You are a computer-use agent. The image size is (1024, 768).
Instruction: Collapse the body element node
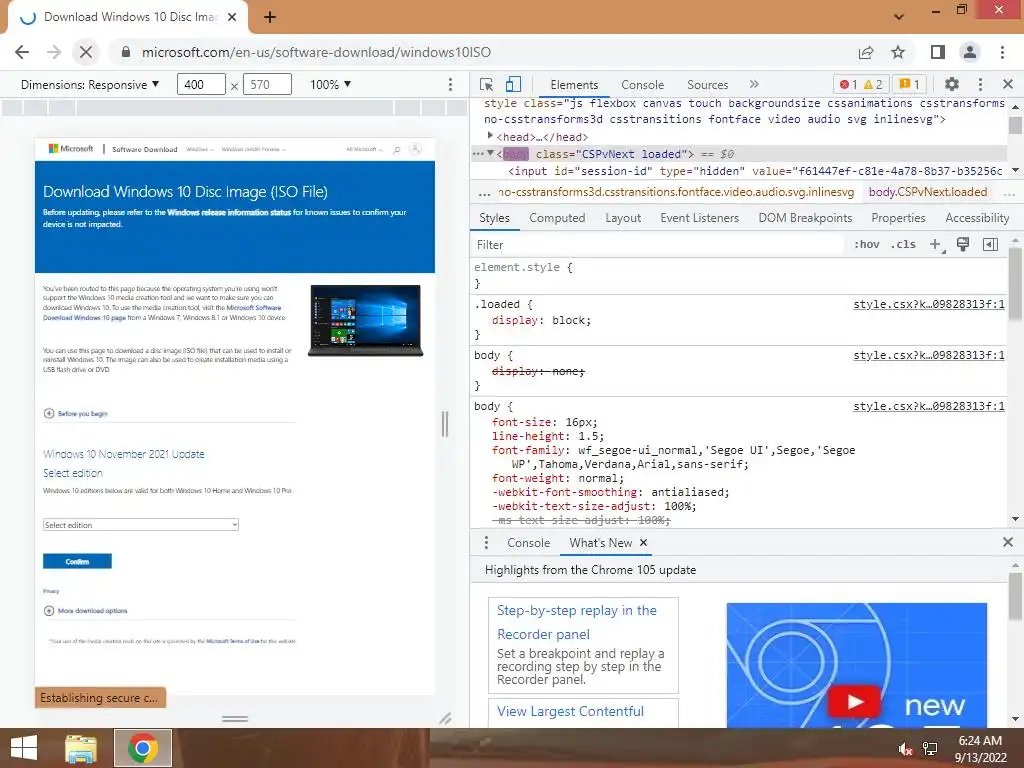pyautogui.click(x=490, y=153)
